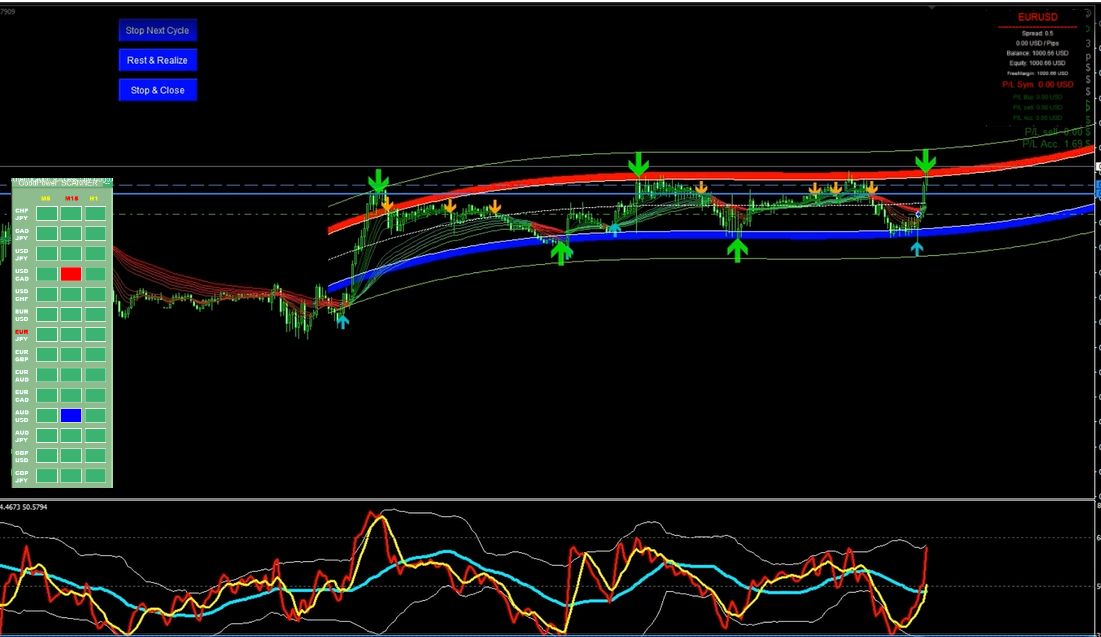This screenshot has height=637, width=1101.
Task: Click the leftmost large green sell arrow
Action: (x=378, y=180)
